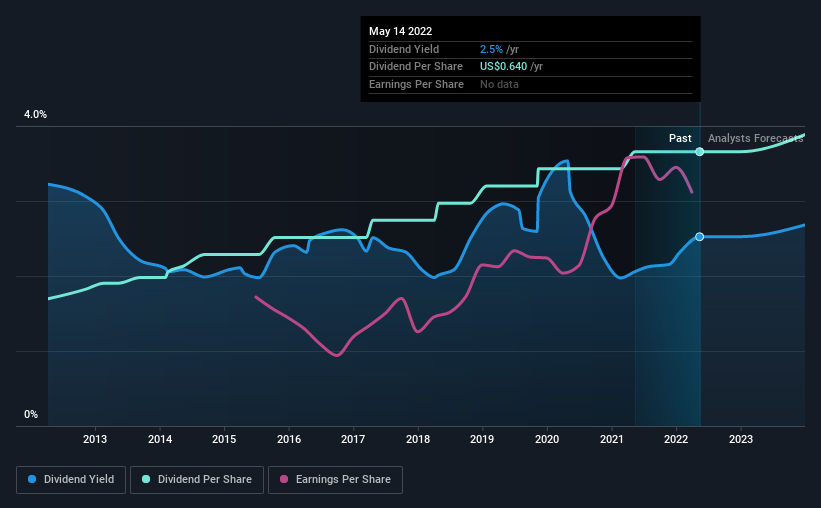Click the 2017 x-axis label

[353, 439]
